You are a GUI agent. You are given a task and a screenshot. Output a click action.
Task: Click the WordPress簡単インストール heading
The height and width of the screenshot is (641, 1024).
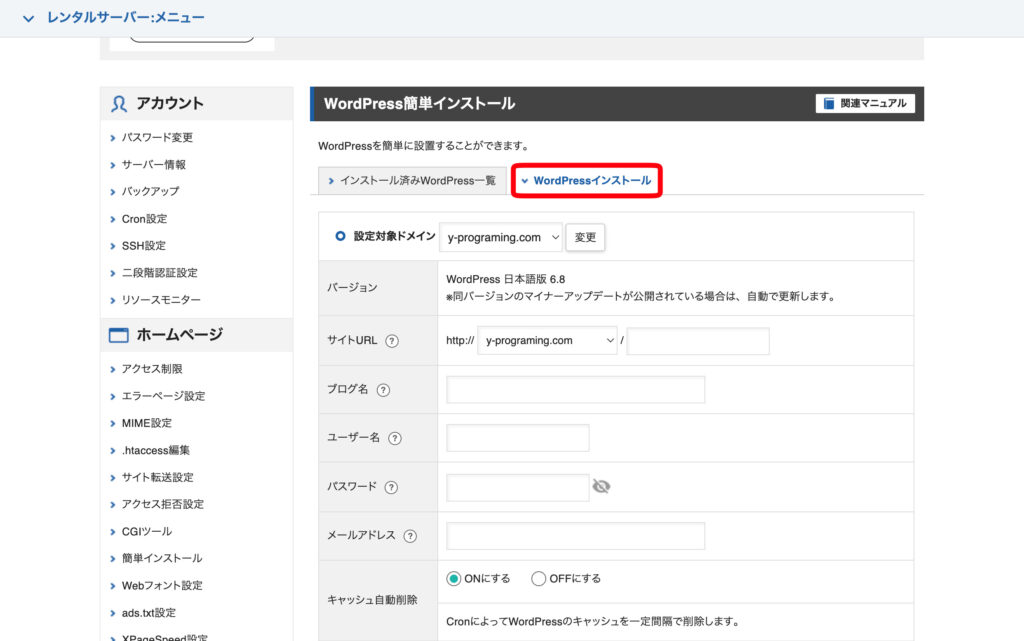click(x=419, y=104)
